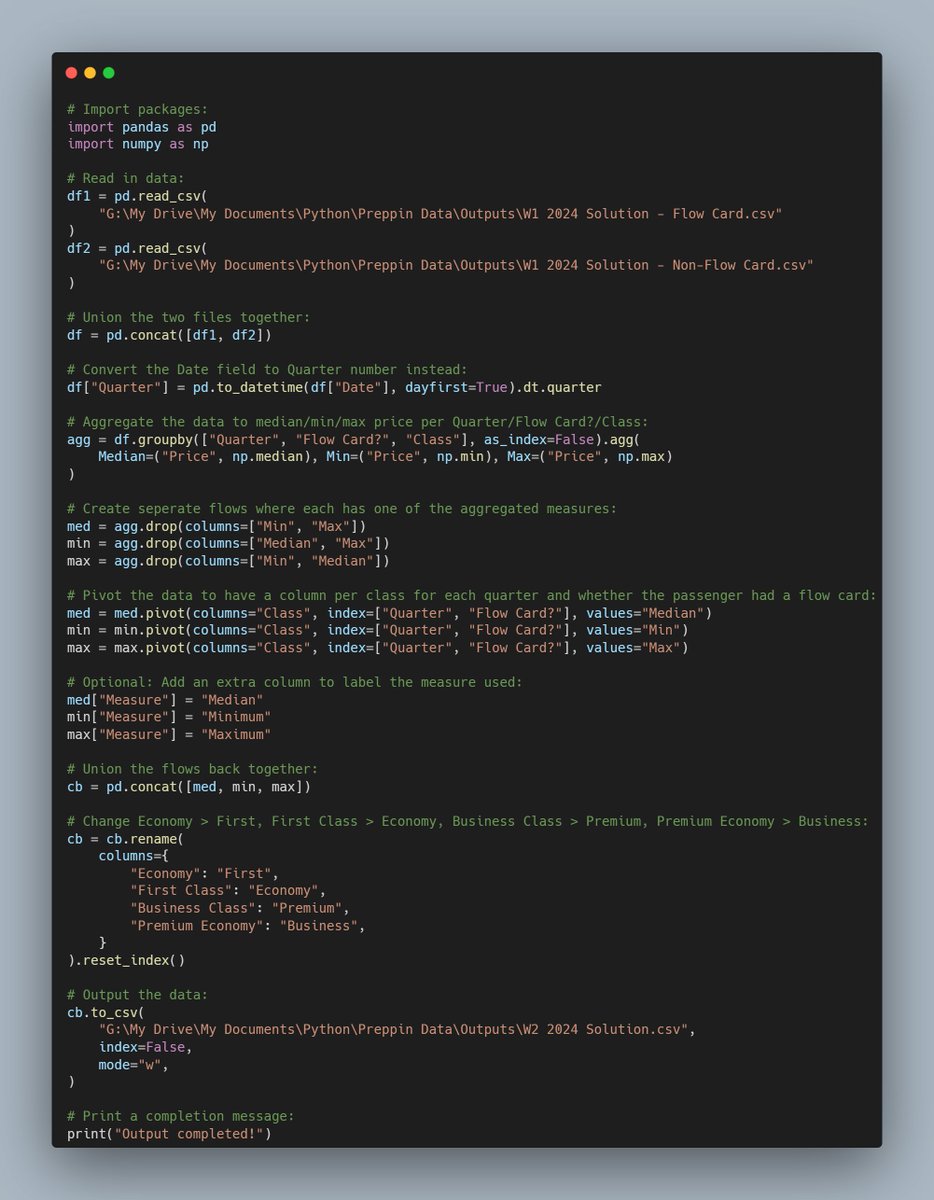Click the print("Output completed!") line

tap(169, 1134)
